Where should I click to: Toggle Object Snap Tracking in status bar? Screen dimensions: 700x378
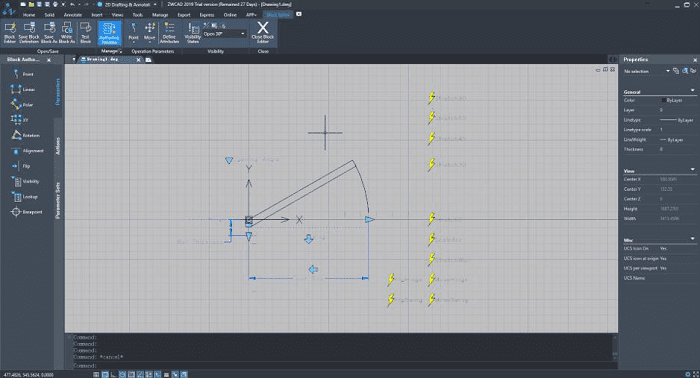[140, 374]
